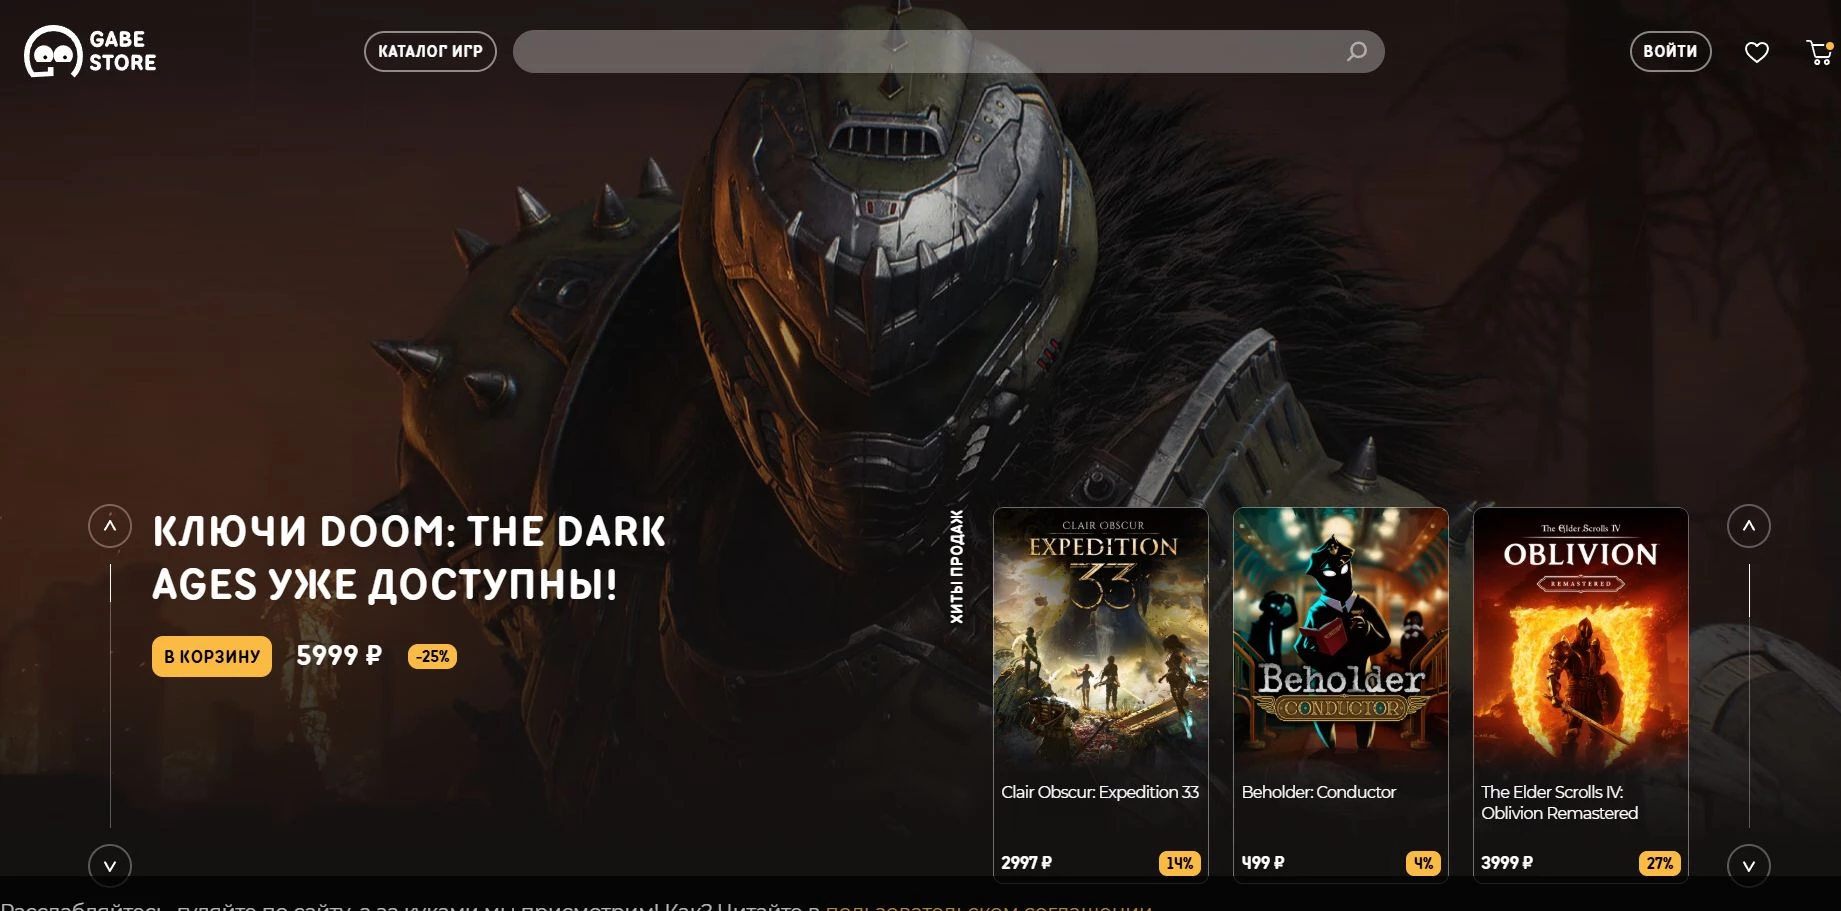Screen dimensions: 1841x911
Task: Click the Gabe Store logo
Action: (x=90, y=51)
